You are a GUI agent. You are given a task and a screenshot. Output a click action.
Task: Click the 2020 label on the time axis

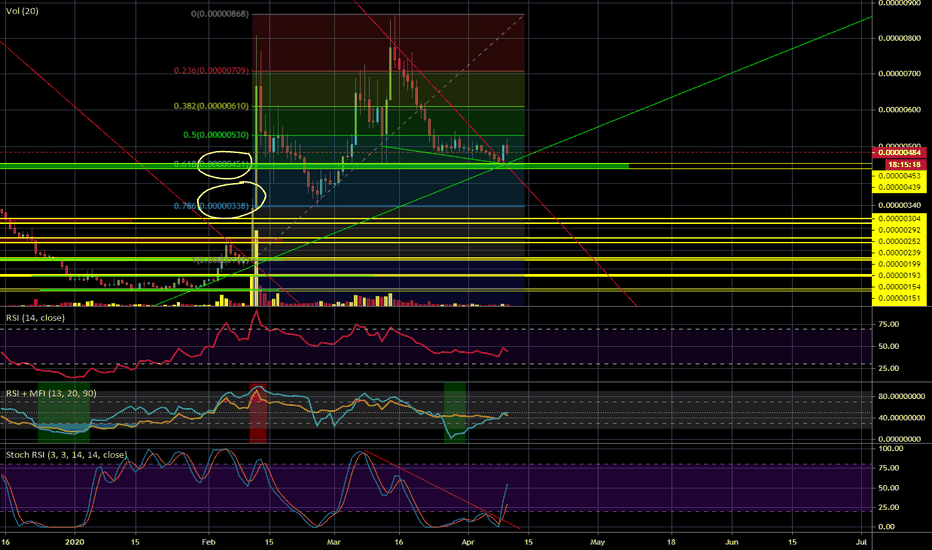tap(75, 542)
